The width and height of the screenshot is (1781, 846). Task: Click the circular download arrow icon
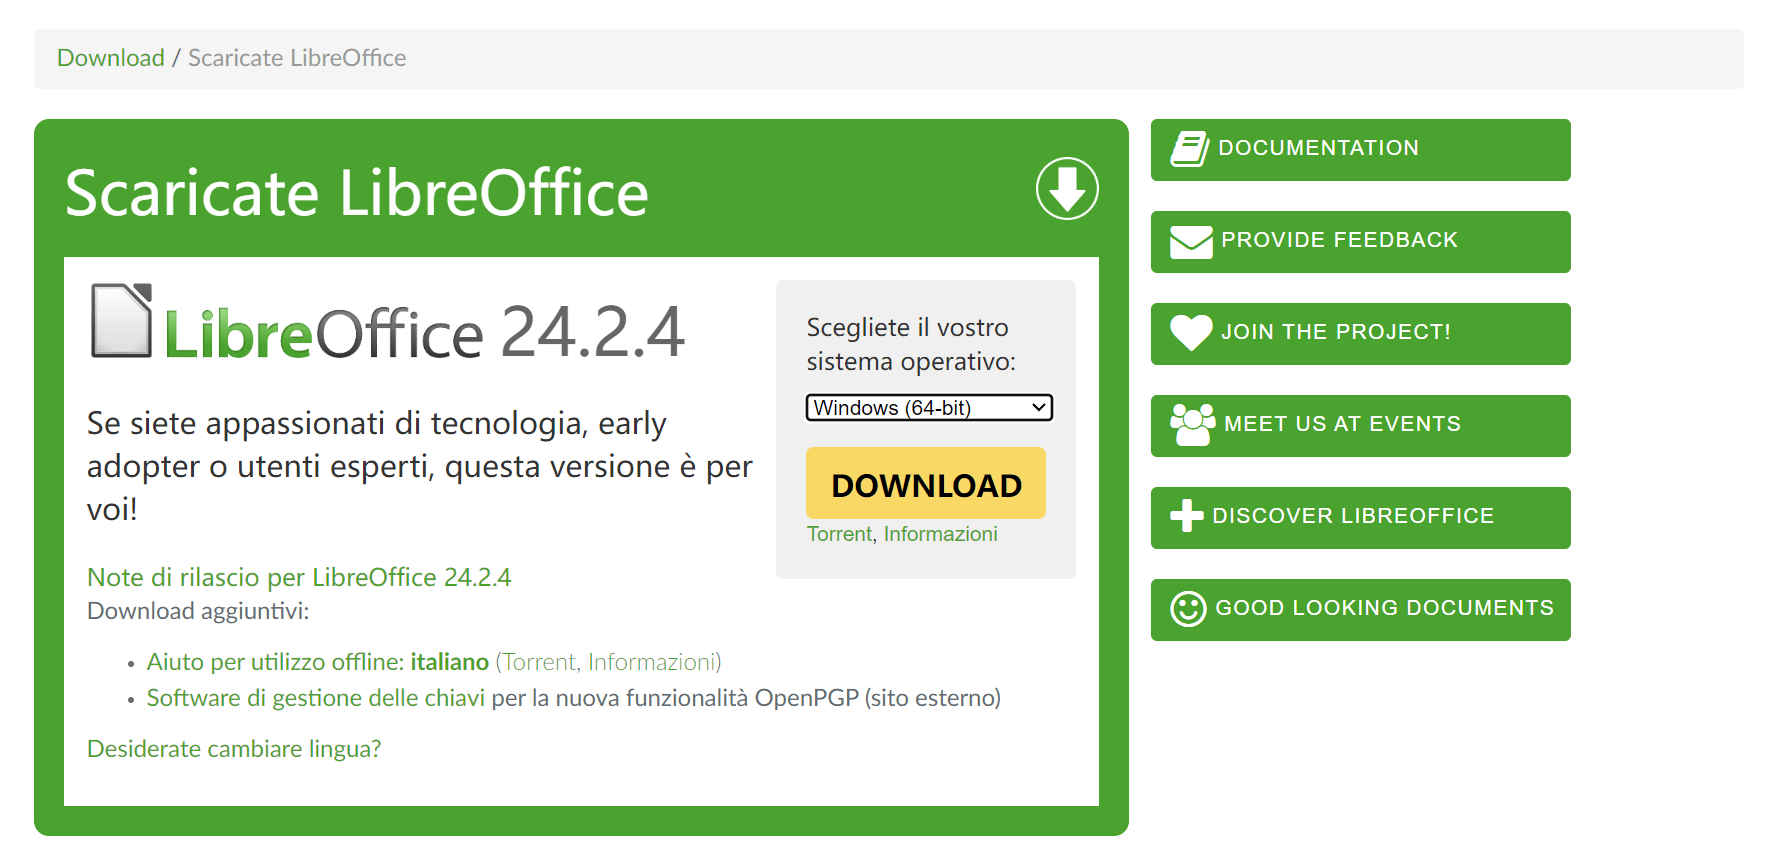[x=1067, y=188]
